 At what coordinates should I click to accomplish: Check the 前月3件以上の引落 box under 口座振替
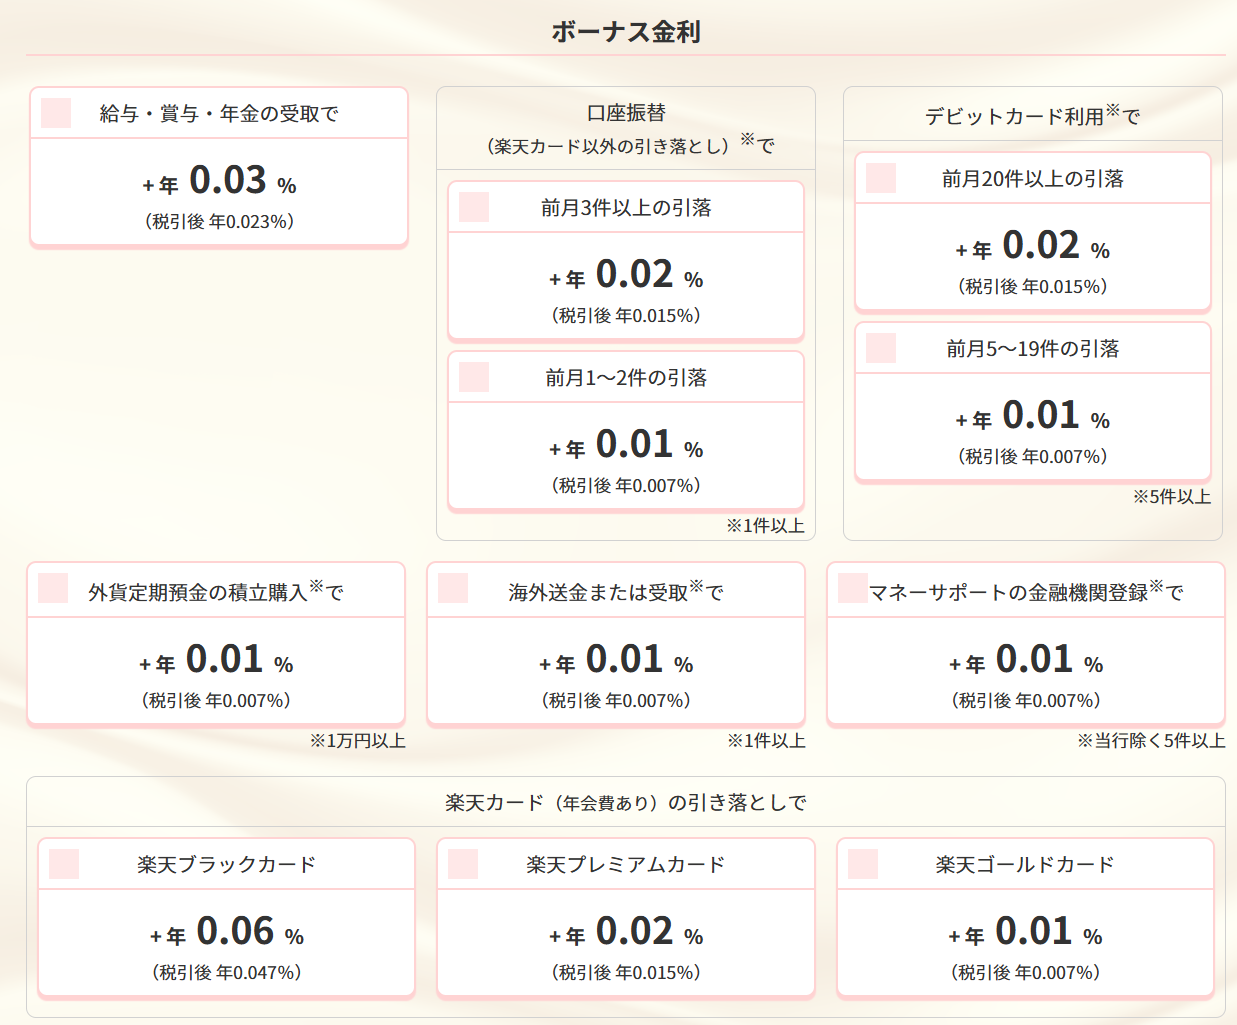[x=474, y=207]
